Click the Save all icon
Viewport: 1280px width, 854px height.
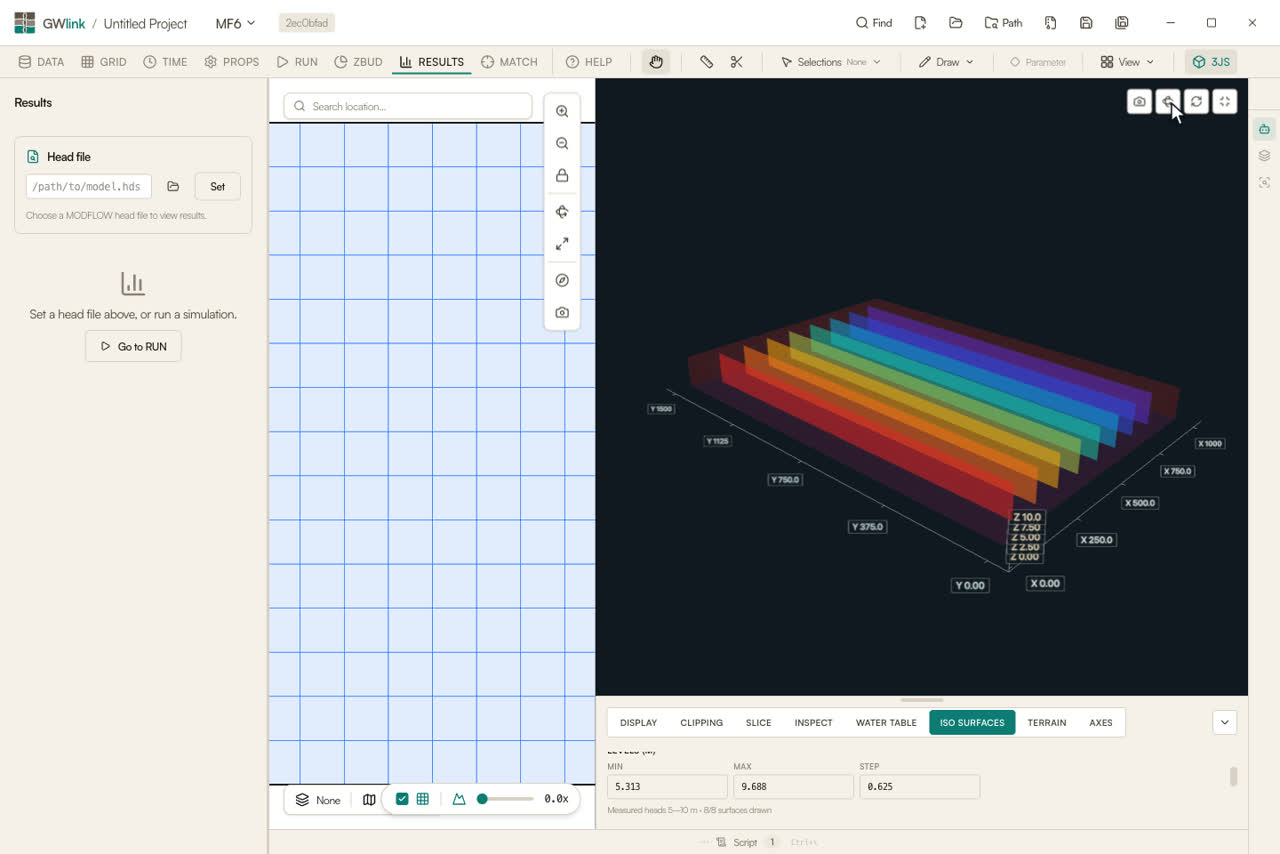[x=1122, y=23]
